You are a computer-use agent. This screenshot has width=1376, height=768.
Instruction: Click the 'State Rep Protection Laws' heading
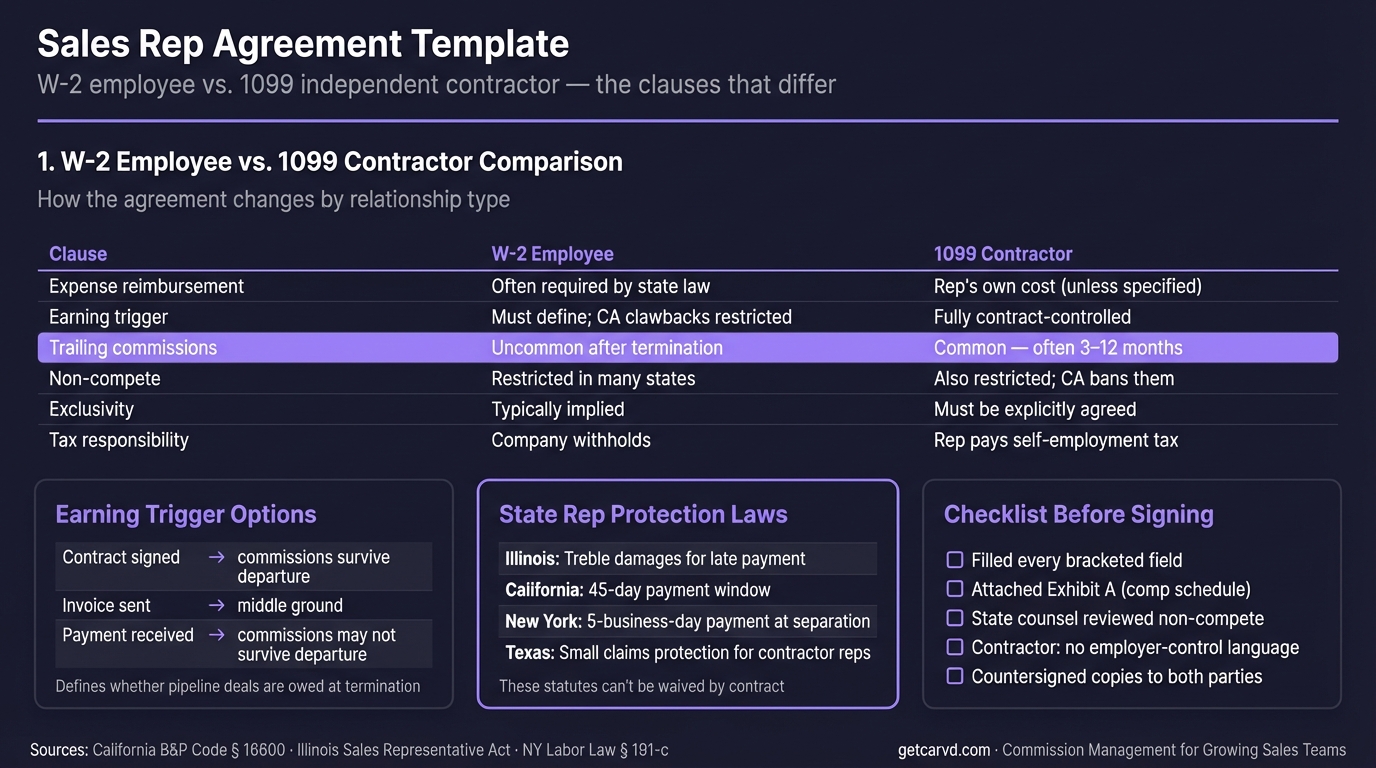click(x=643, y=515)
